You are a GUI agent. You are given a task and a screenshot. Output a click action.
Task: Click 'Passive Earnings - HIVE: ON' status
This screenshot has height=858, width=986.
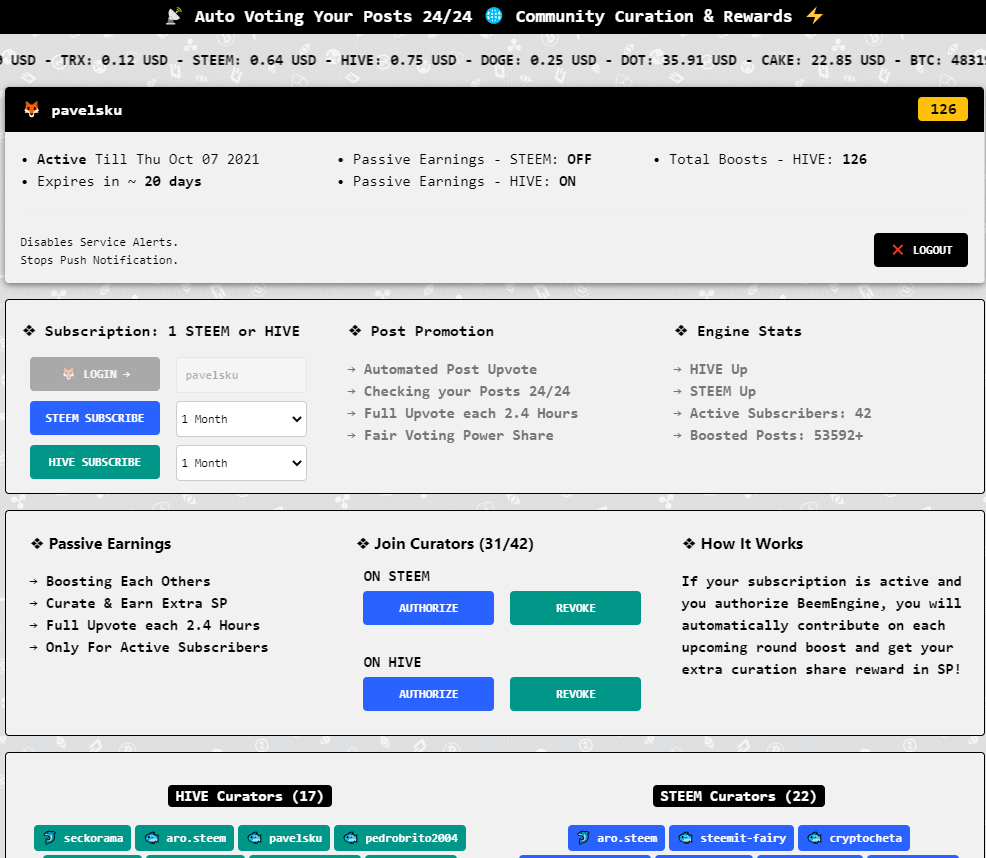(464, 181)
